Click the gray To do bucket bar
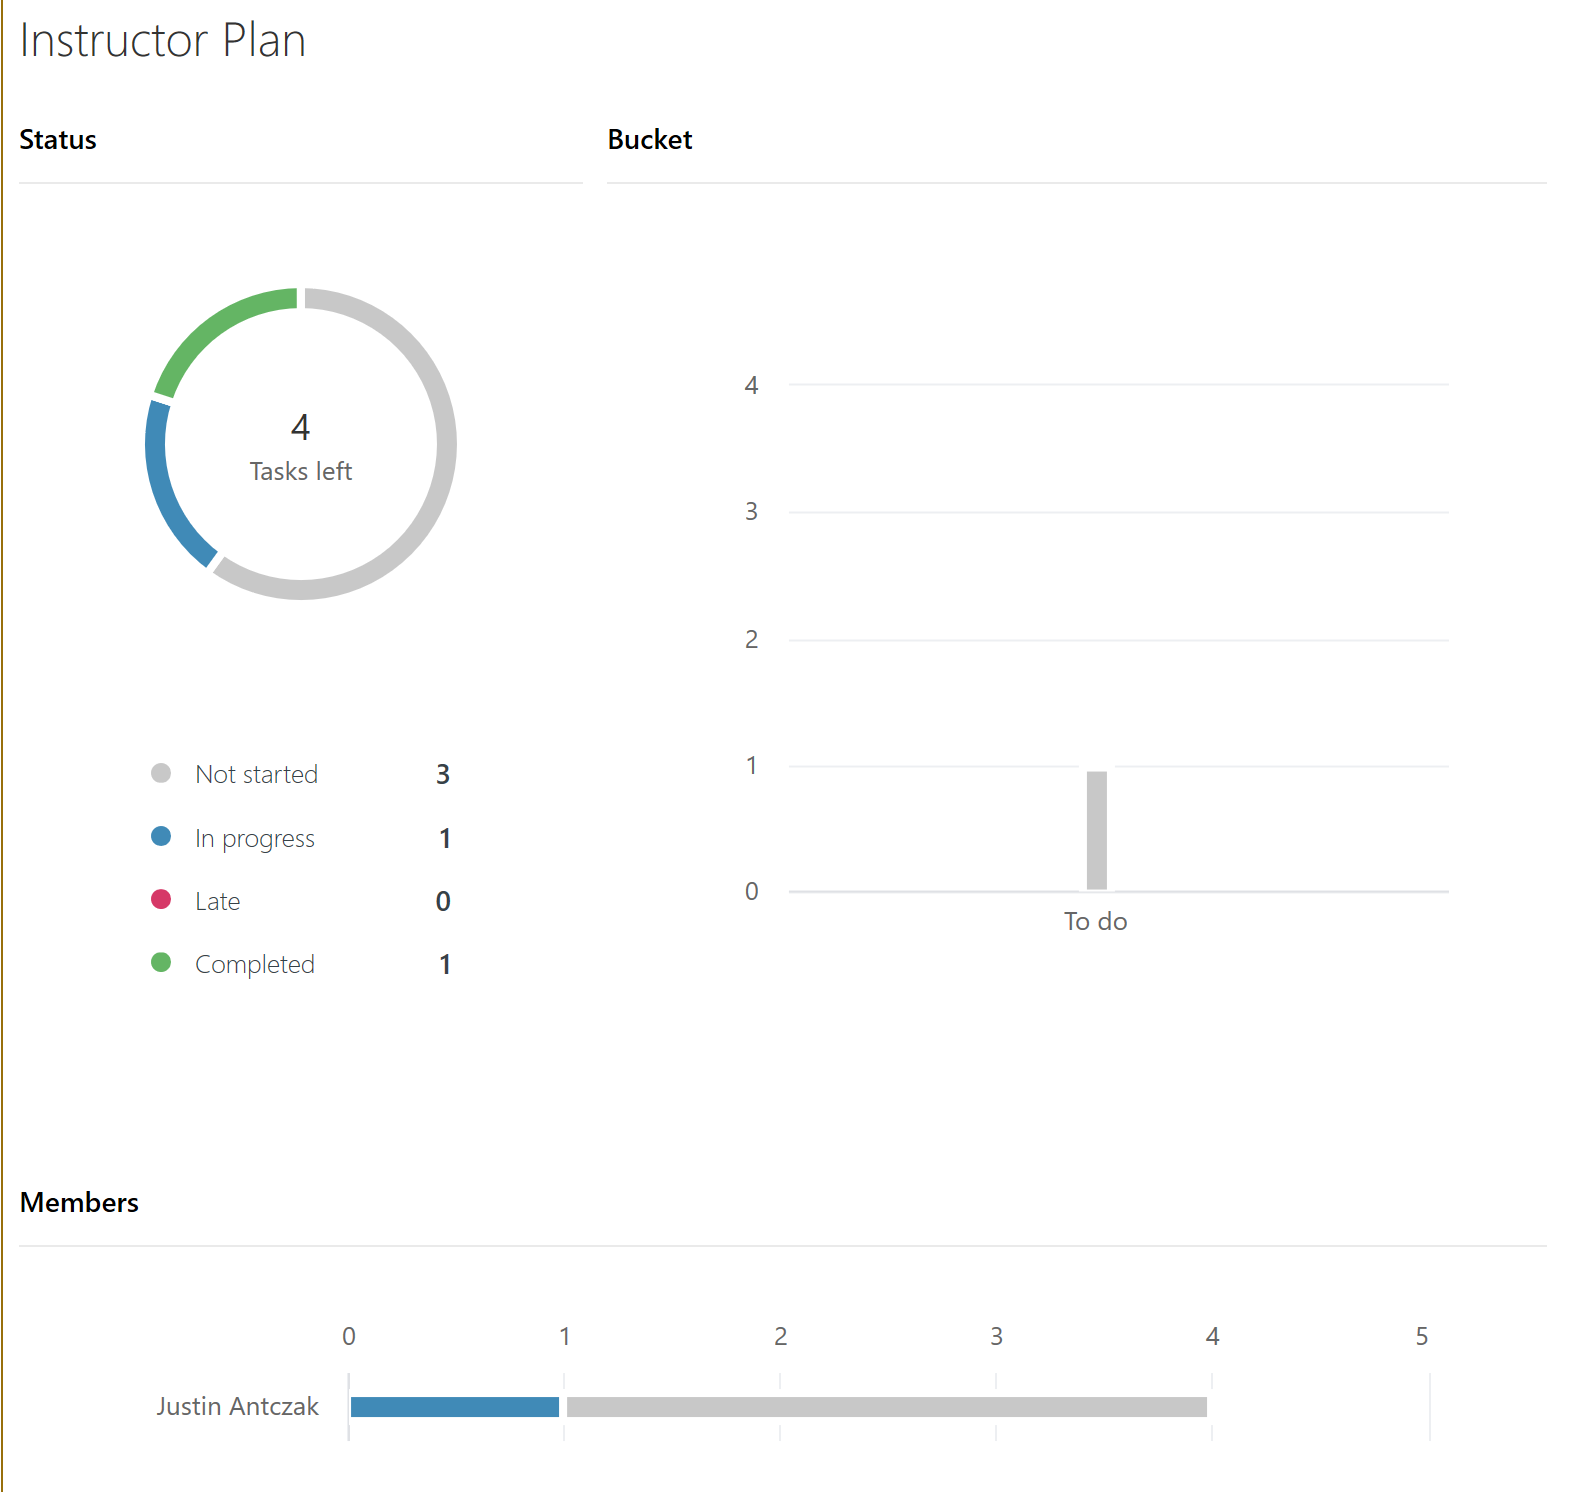The width and height of the screenshot is (1579, 1492). point(1096,830)
